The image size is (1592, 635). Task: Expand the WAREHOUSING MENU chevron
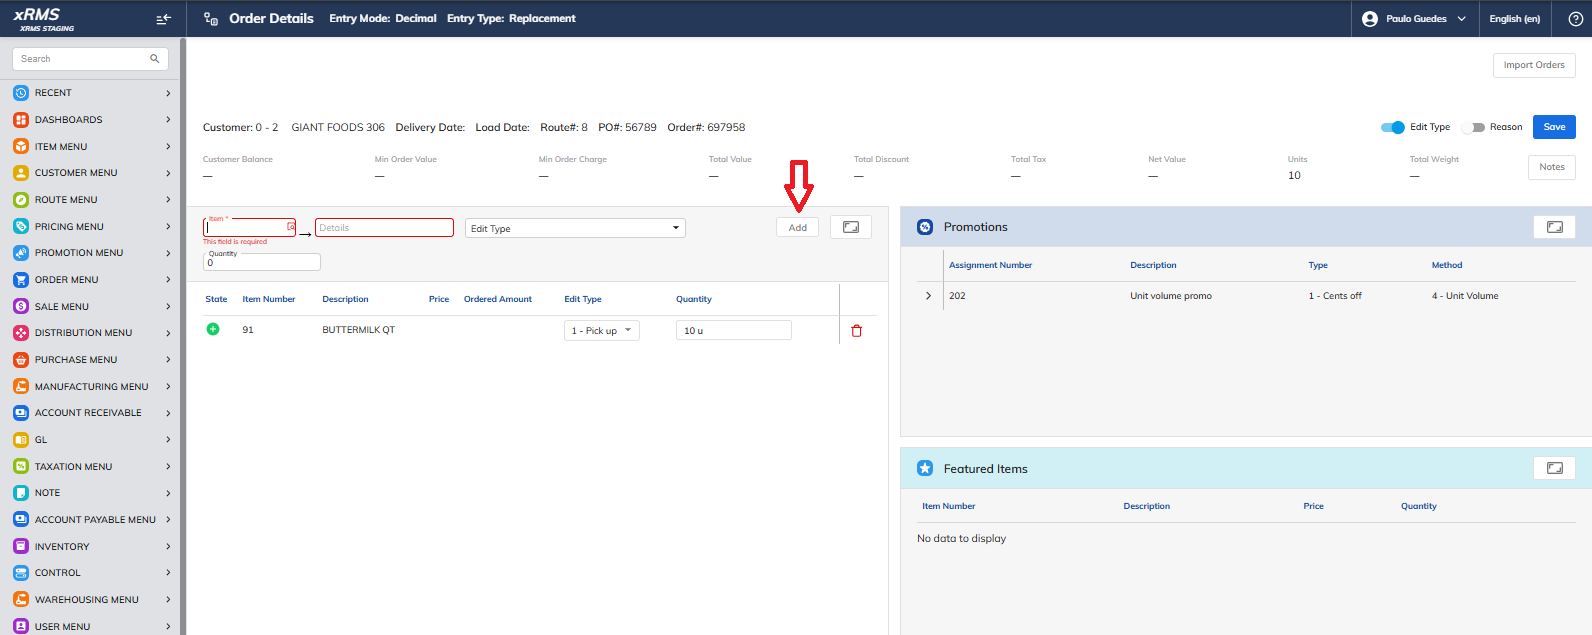click(x=168, y=600)
